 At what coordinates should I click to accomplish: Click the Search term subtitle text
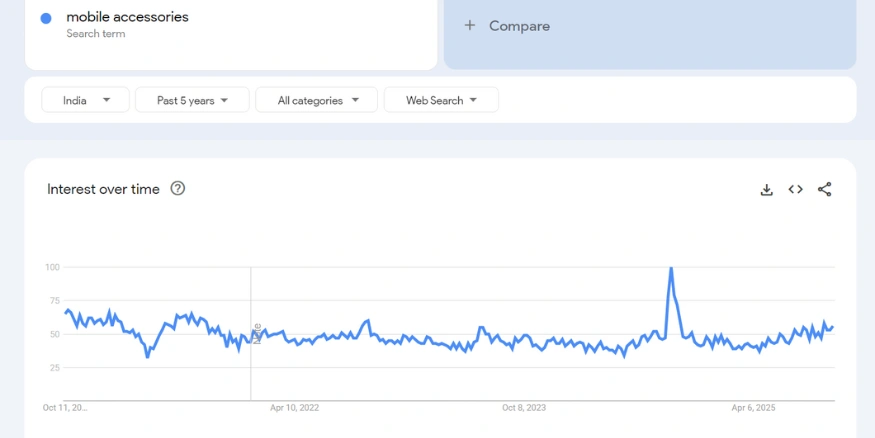95,33
